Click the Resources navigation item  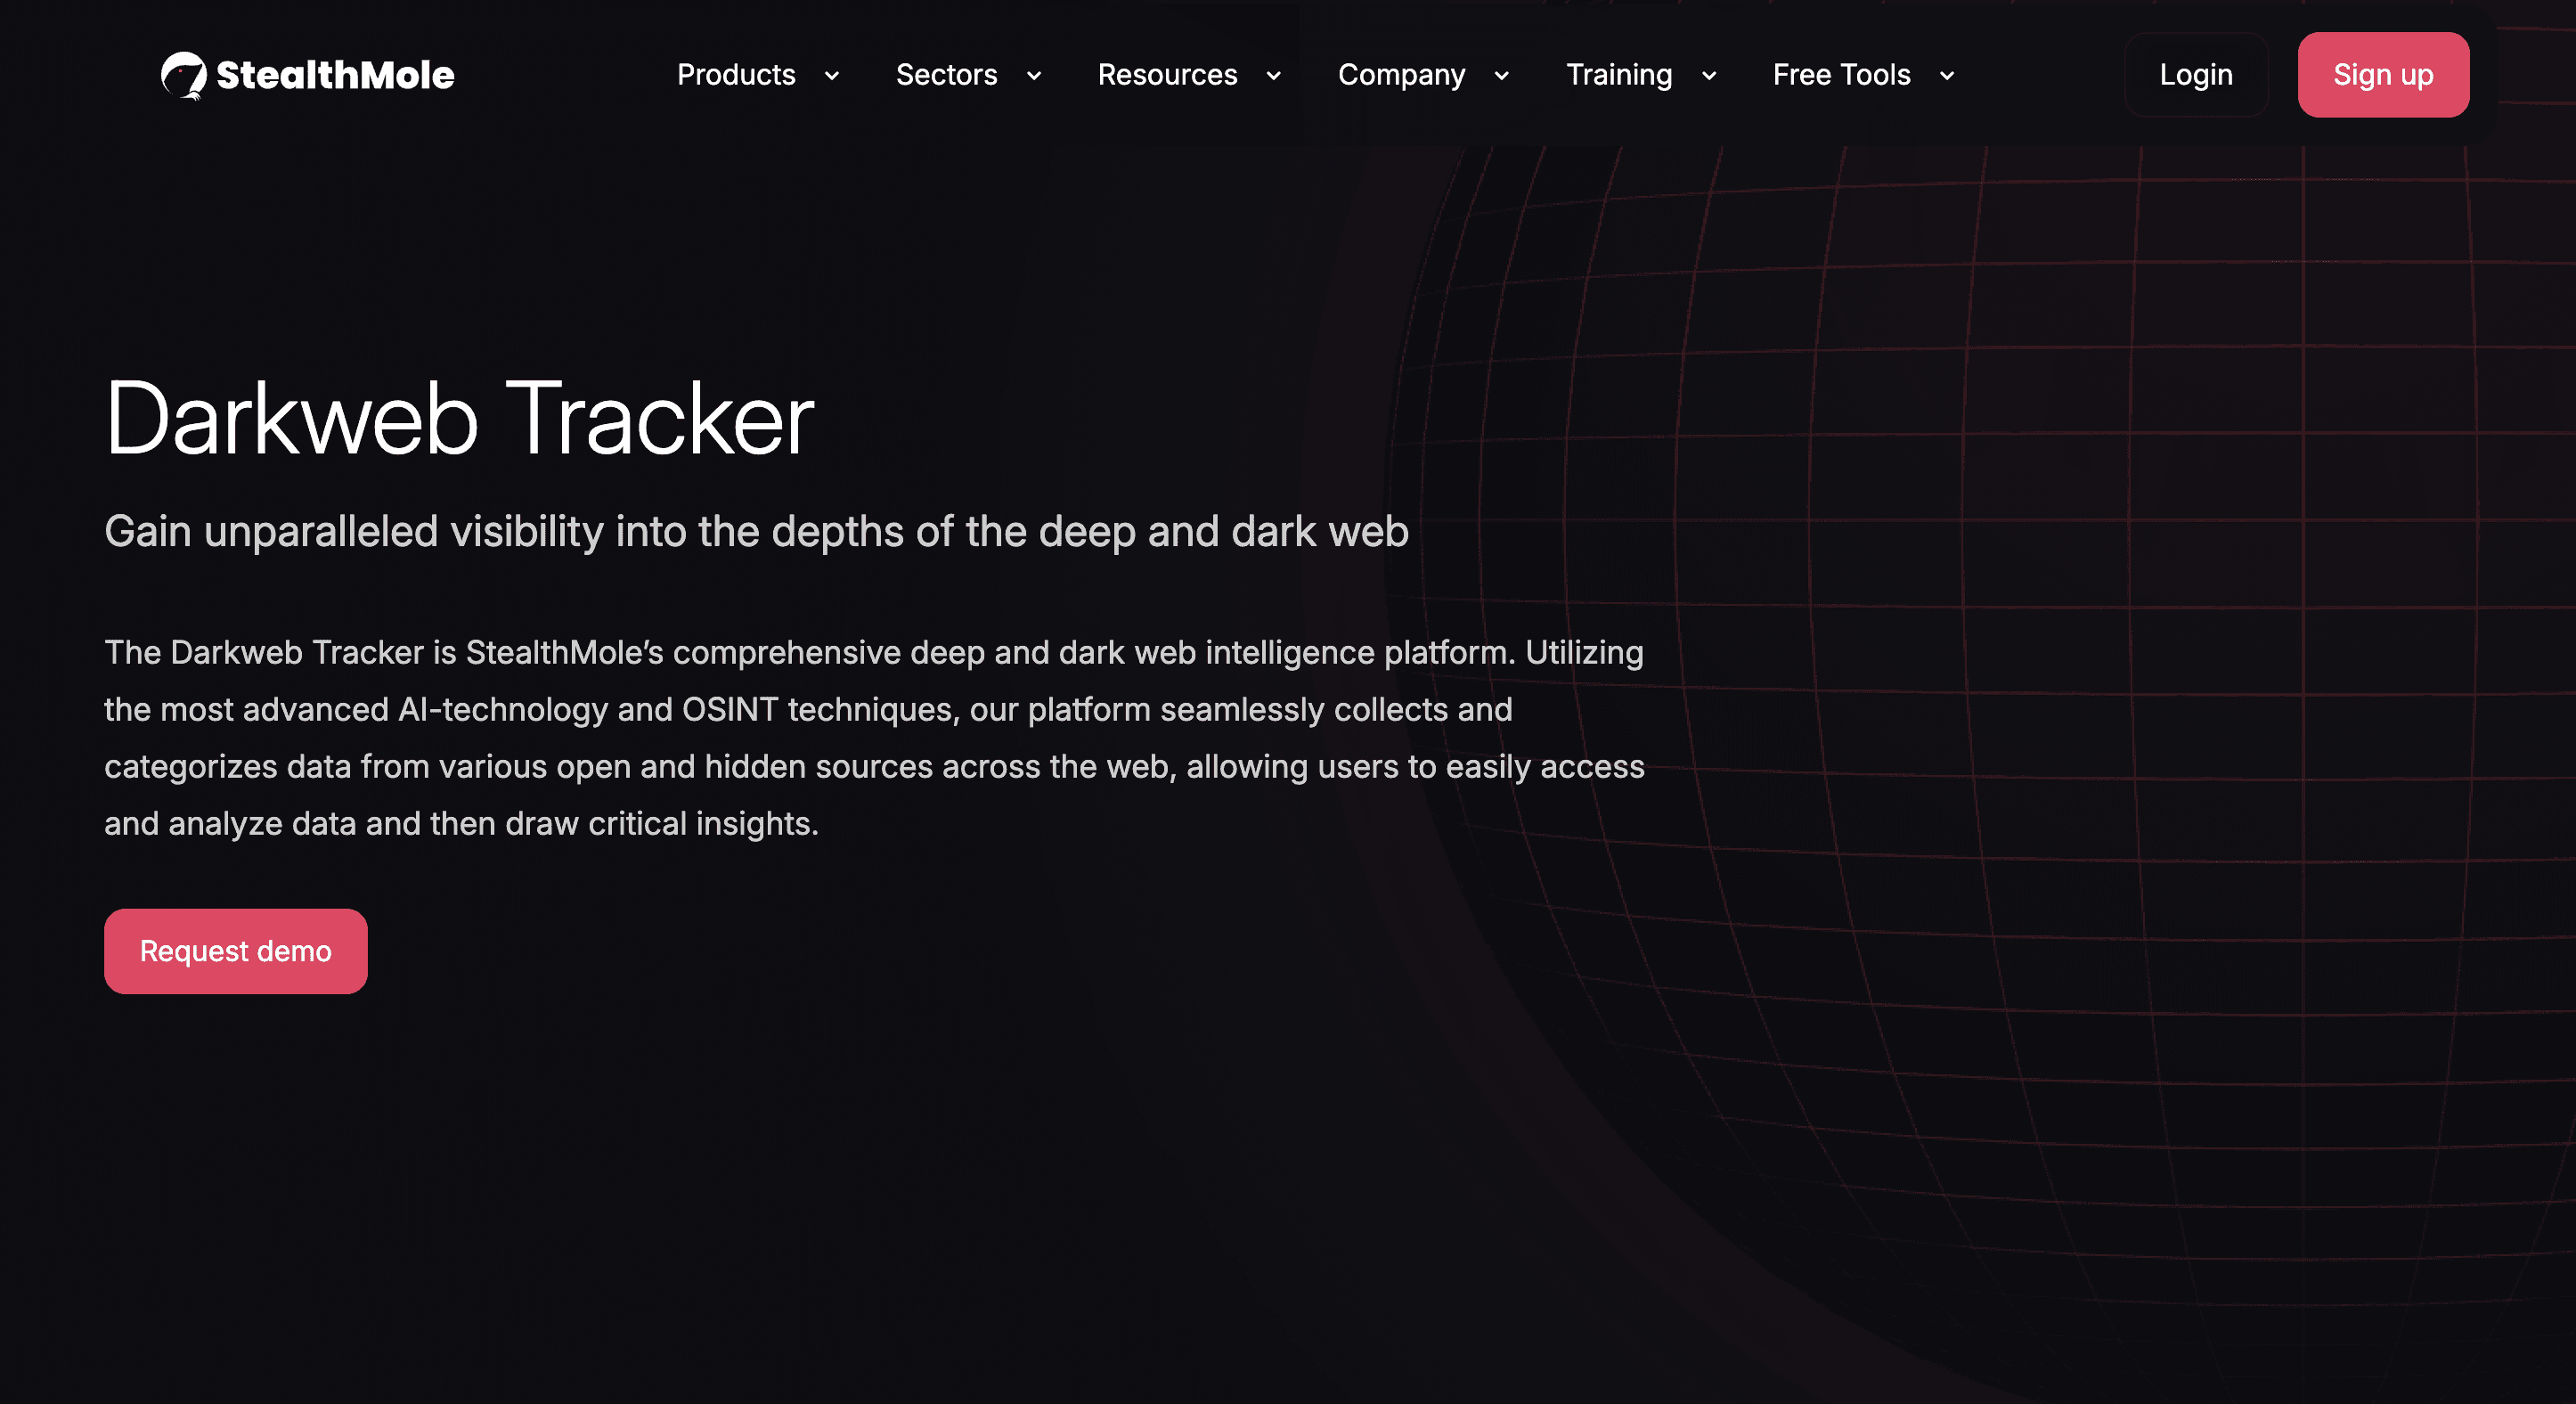pos(1167,75)
